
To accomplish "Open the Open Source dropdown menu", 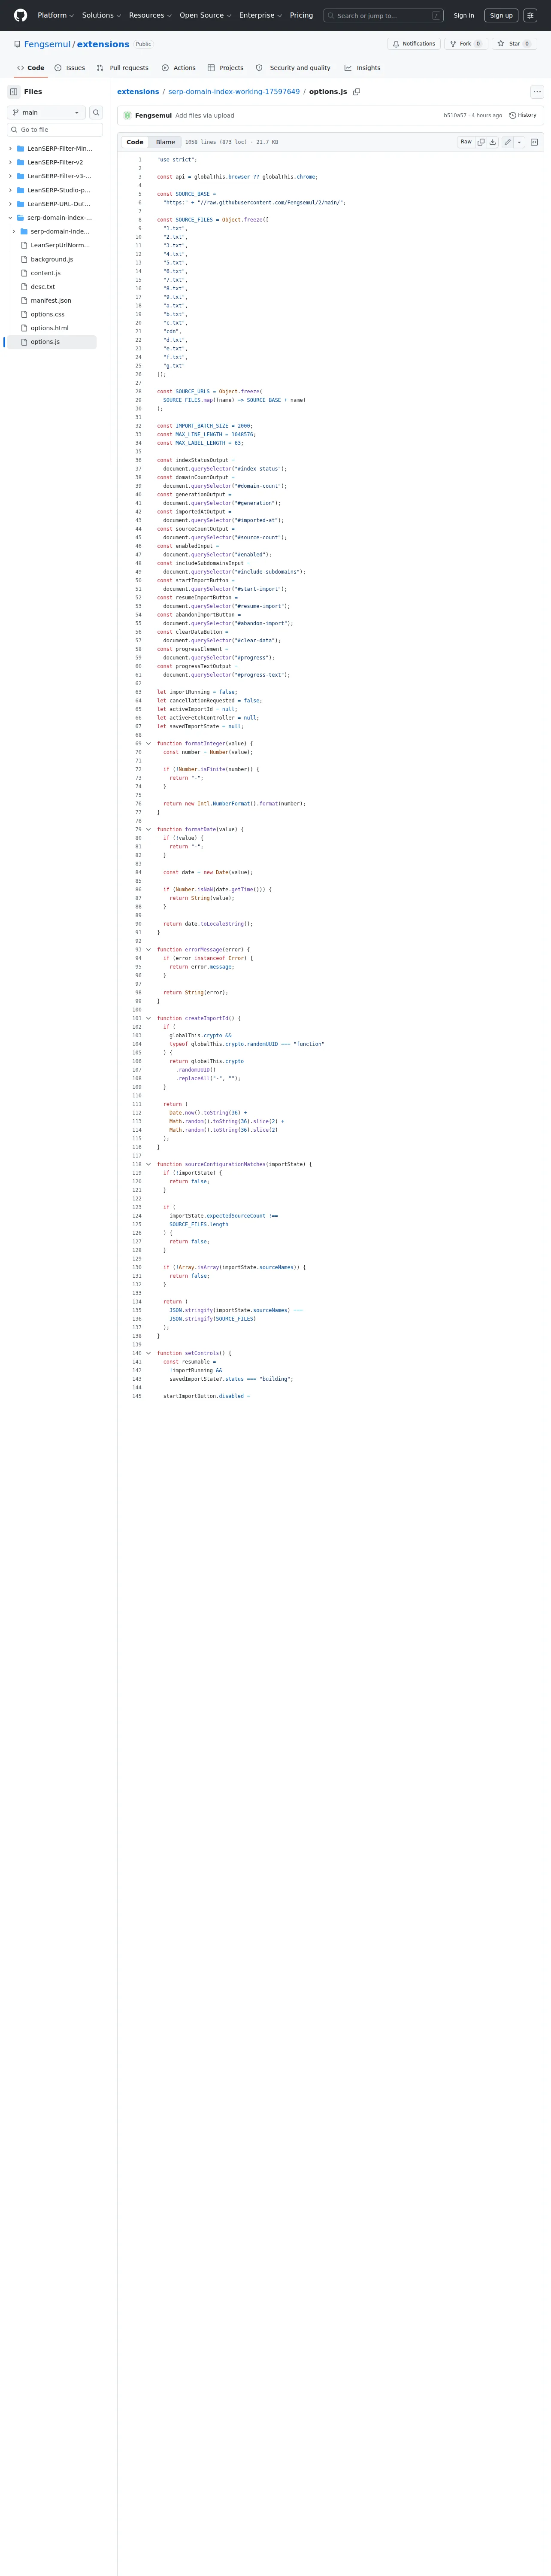I will pyautogui.click(x=205, y=15).
